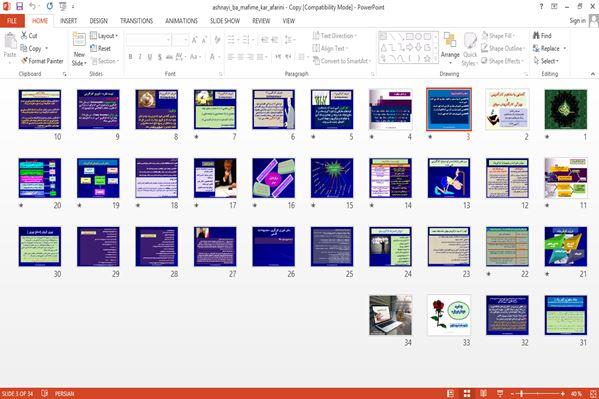The height and width of the screenshot is (399, 599).
Task: Click the New Slide button icon
Action: point(79,41)
